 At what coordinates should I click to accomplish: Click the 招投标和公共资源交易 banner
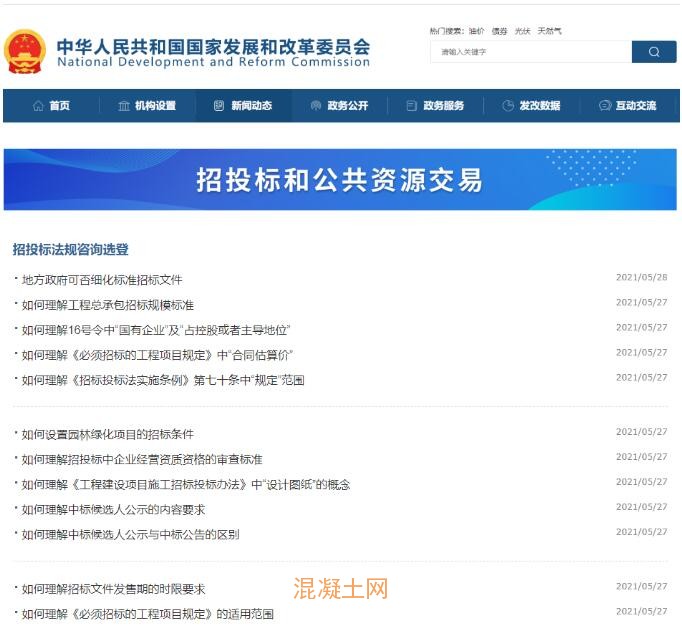click(340, 180)
